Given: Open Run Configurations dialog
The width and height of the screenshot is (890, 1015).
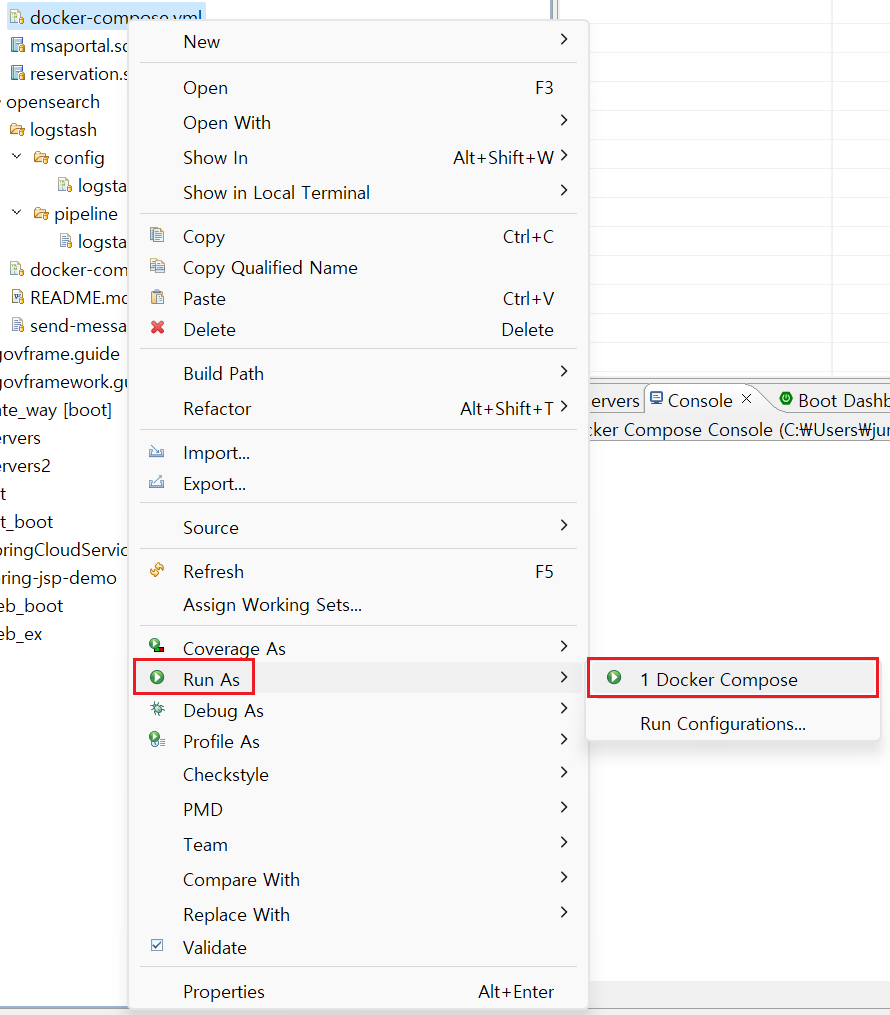Looking at the screenshot, I should [x=722, y=724].
